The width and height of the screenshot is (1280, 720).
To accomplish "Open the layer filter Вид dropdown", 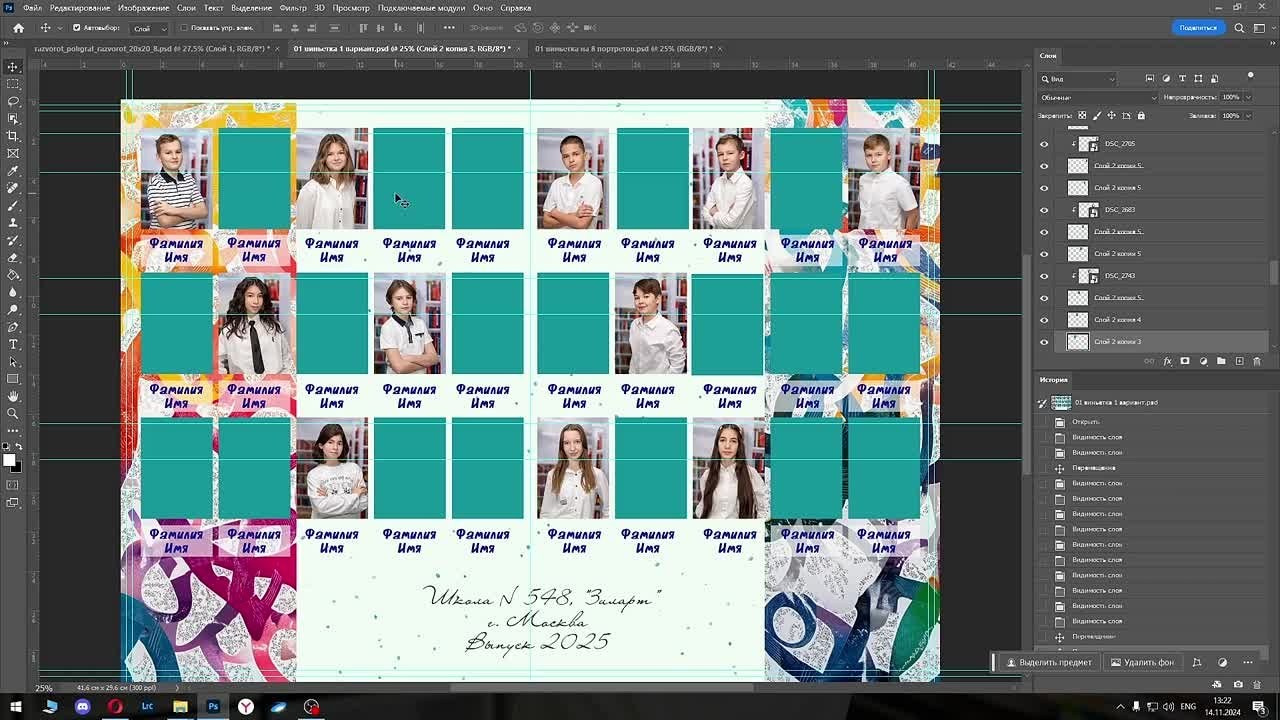I will point(1078,78).
